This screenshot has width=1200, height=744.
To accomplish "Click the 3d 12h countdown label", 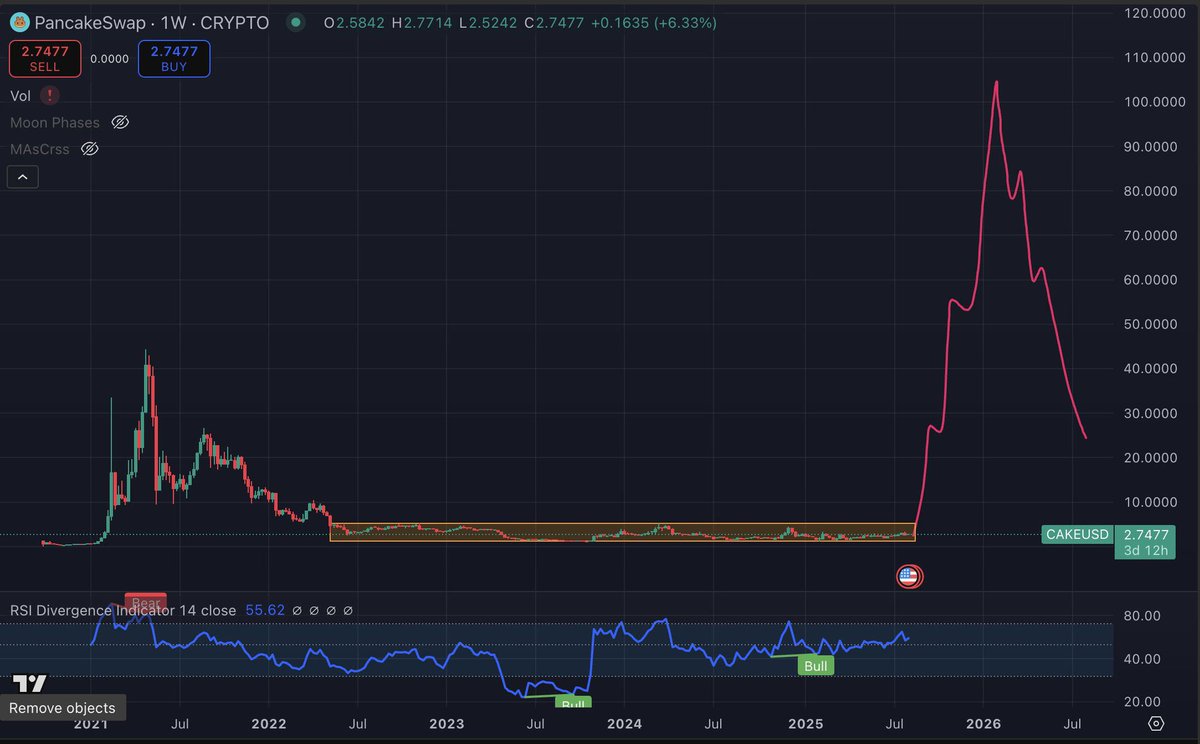I will pos(1146,550).
